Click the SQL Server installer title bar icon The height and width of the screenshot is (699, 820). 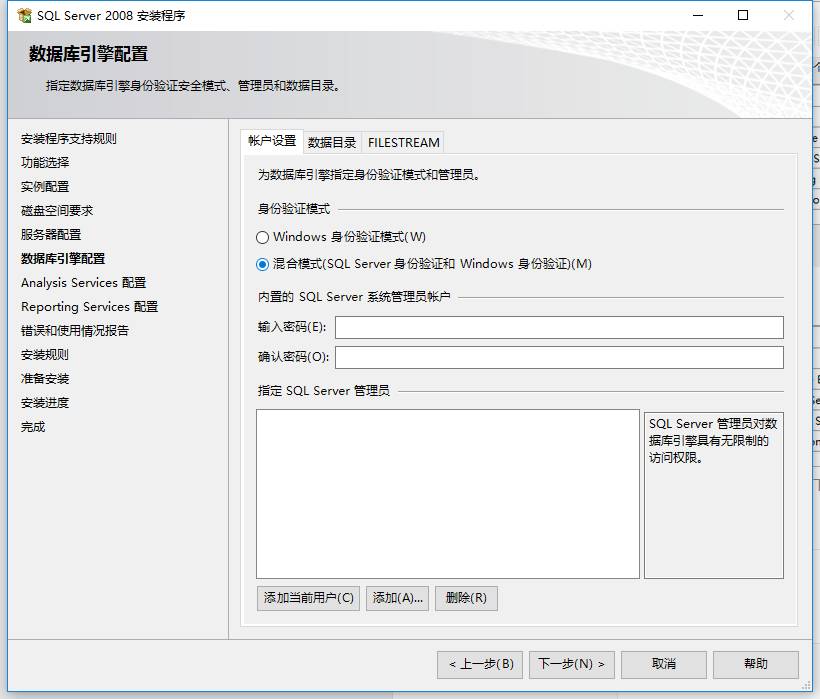point(24,15)
